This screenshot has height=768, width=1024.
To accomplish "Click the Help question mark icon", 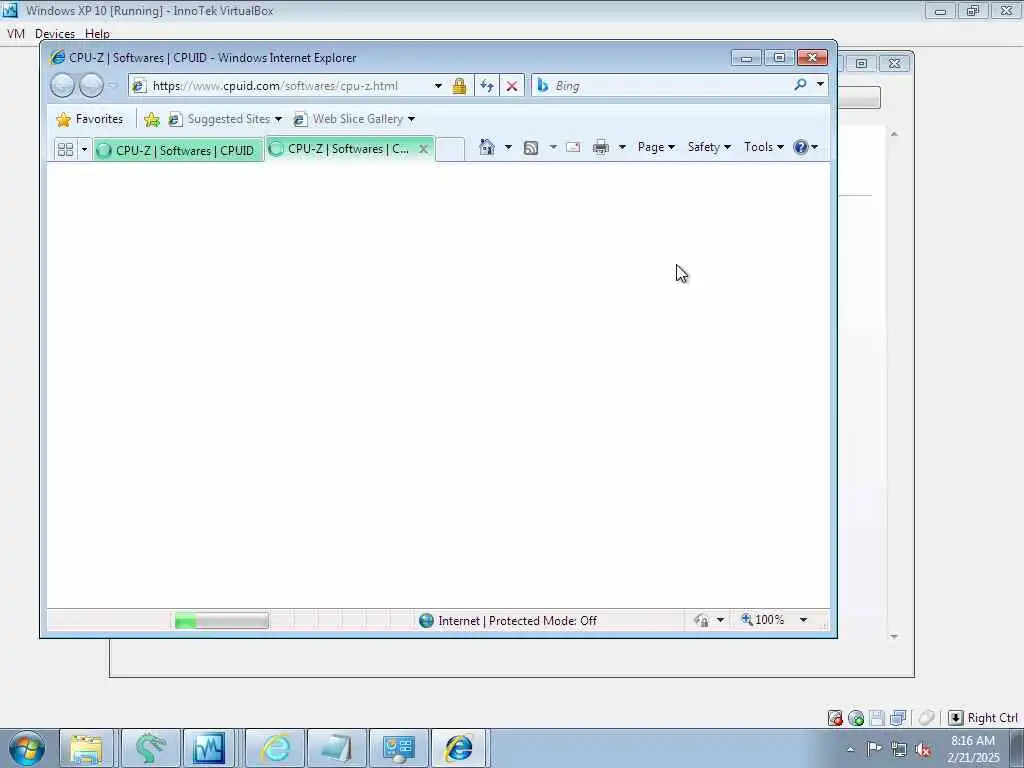I will (801, 147).
